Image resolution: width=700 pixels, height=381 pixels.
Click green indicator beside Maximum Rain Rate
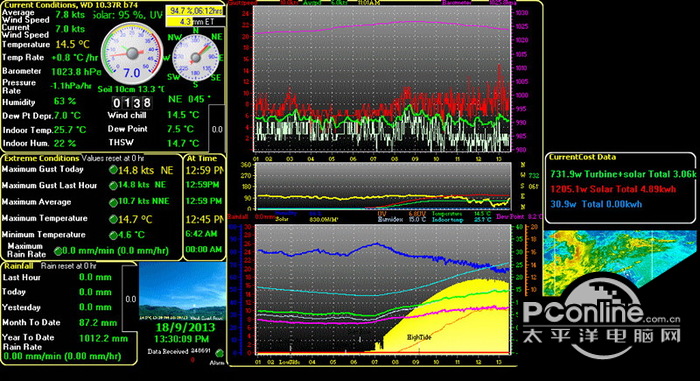click(58, 251)
